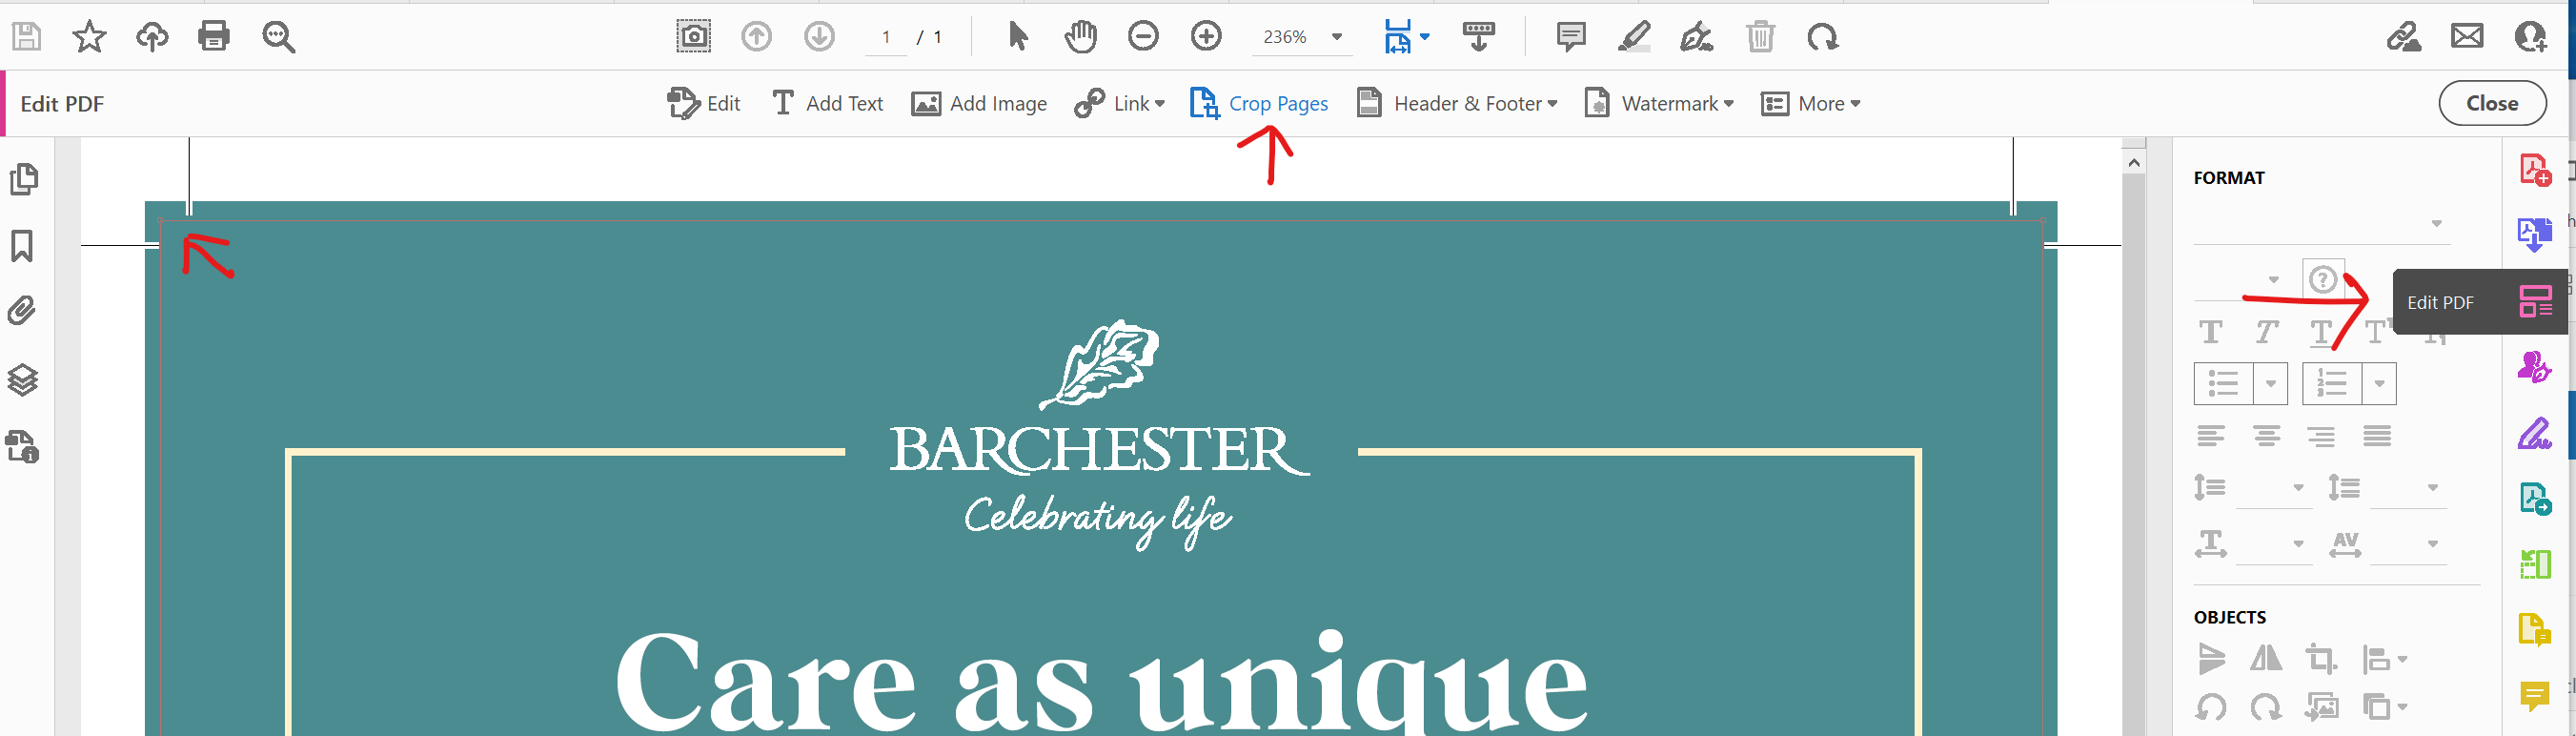Choose Add Image

[979, 103]
